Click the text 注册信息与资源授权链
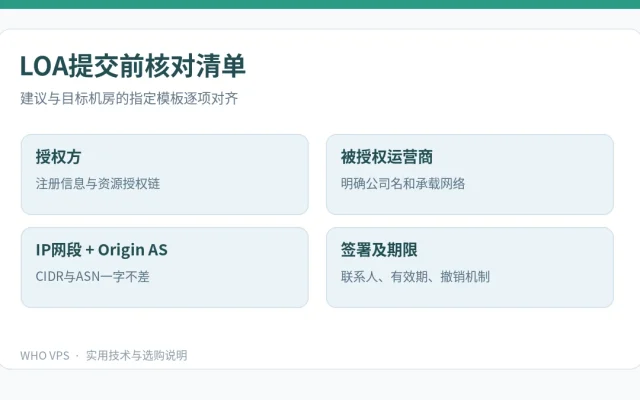Screen dimensions: 640x400 (98, 184)
